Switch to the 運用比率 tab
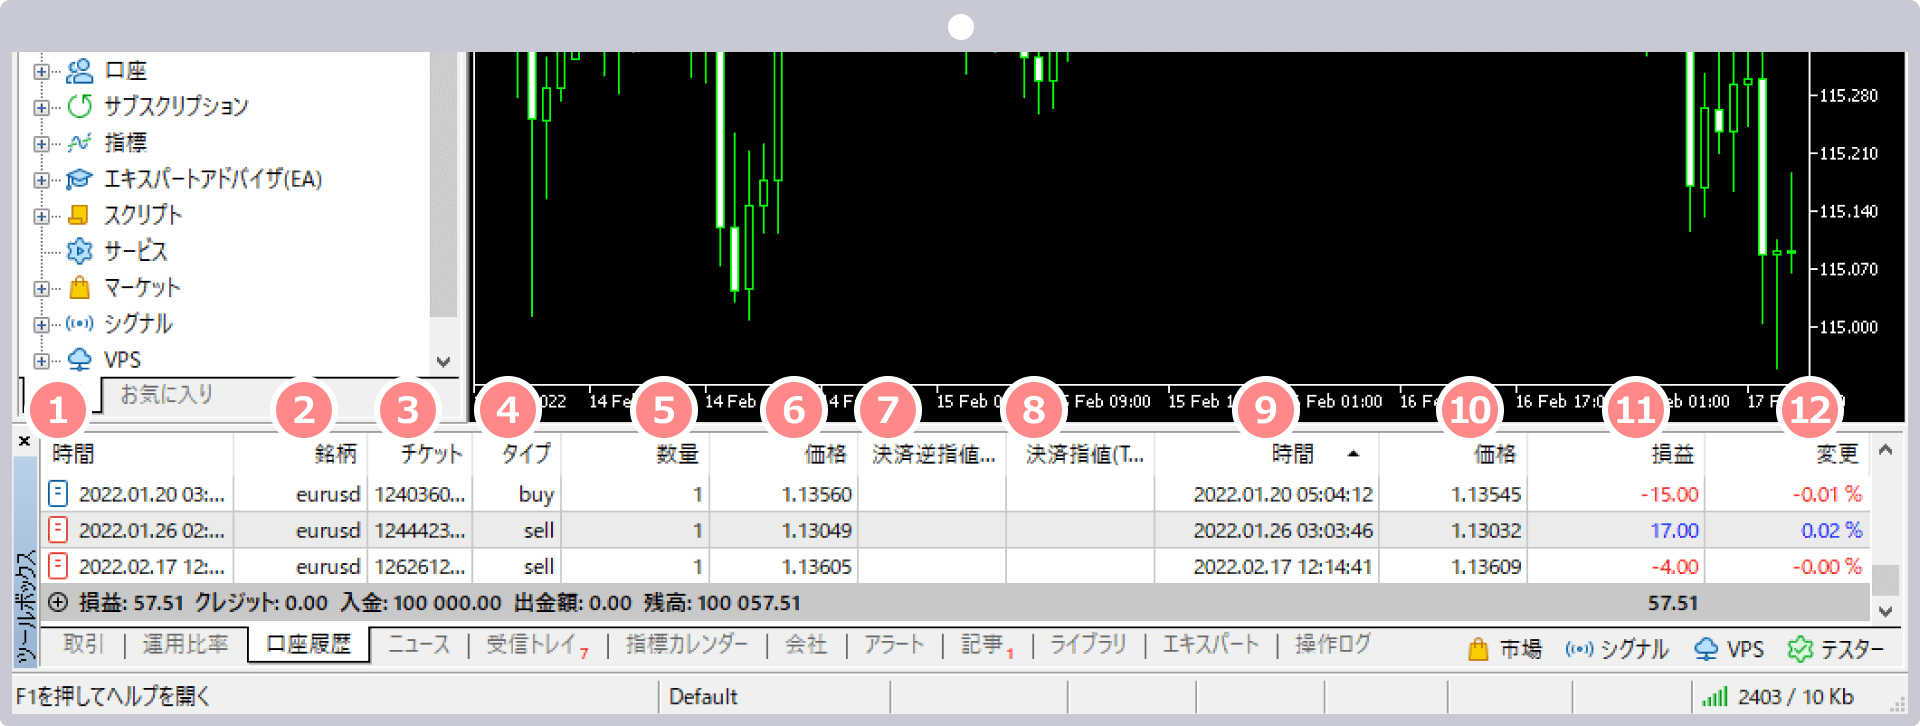This screenshot has height=726, width=1920. coord(185,644)
